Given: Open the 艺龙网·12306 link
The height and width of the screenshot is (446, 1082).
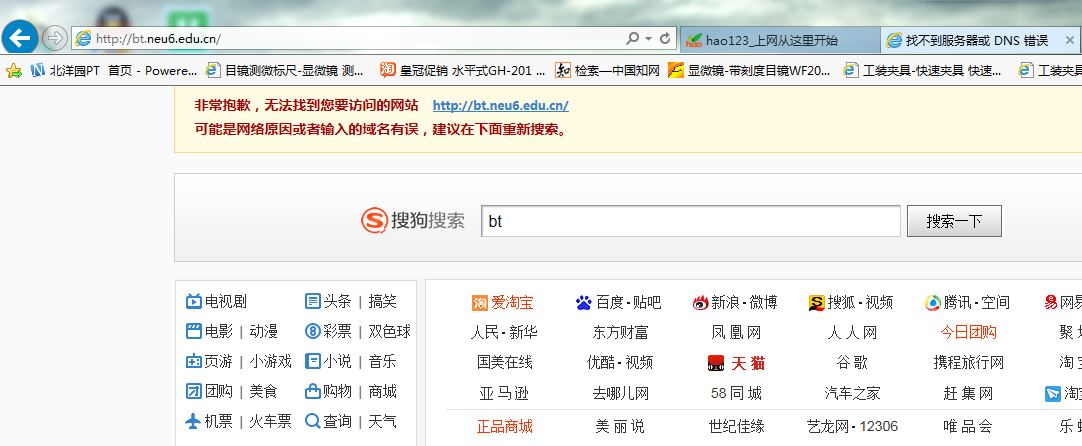Looking at the screenshot, I should click(852, 427).
